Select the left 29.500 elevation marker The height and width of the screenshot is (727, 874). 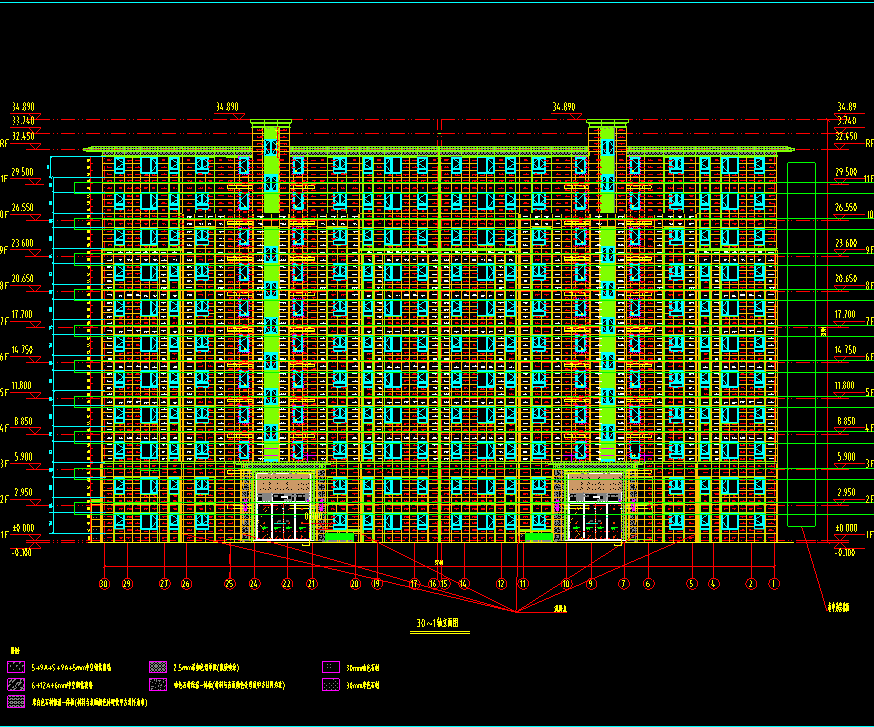point(22,172)
